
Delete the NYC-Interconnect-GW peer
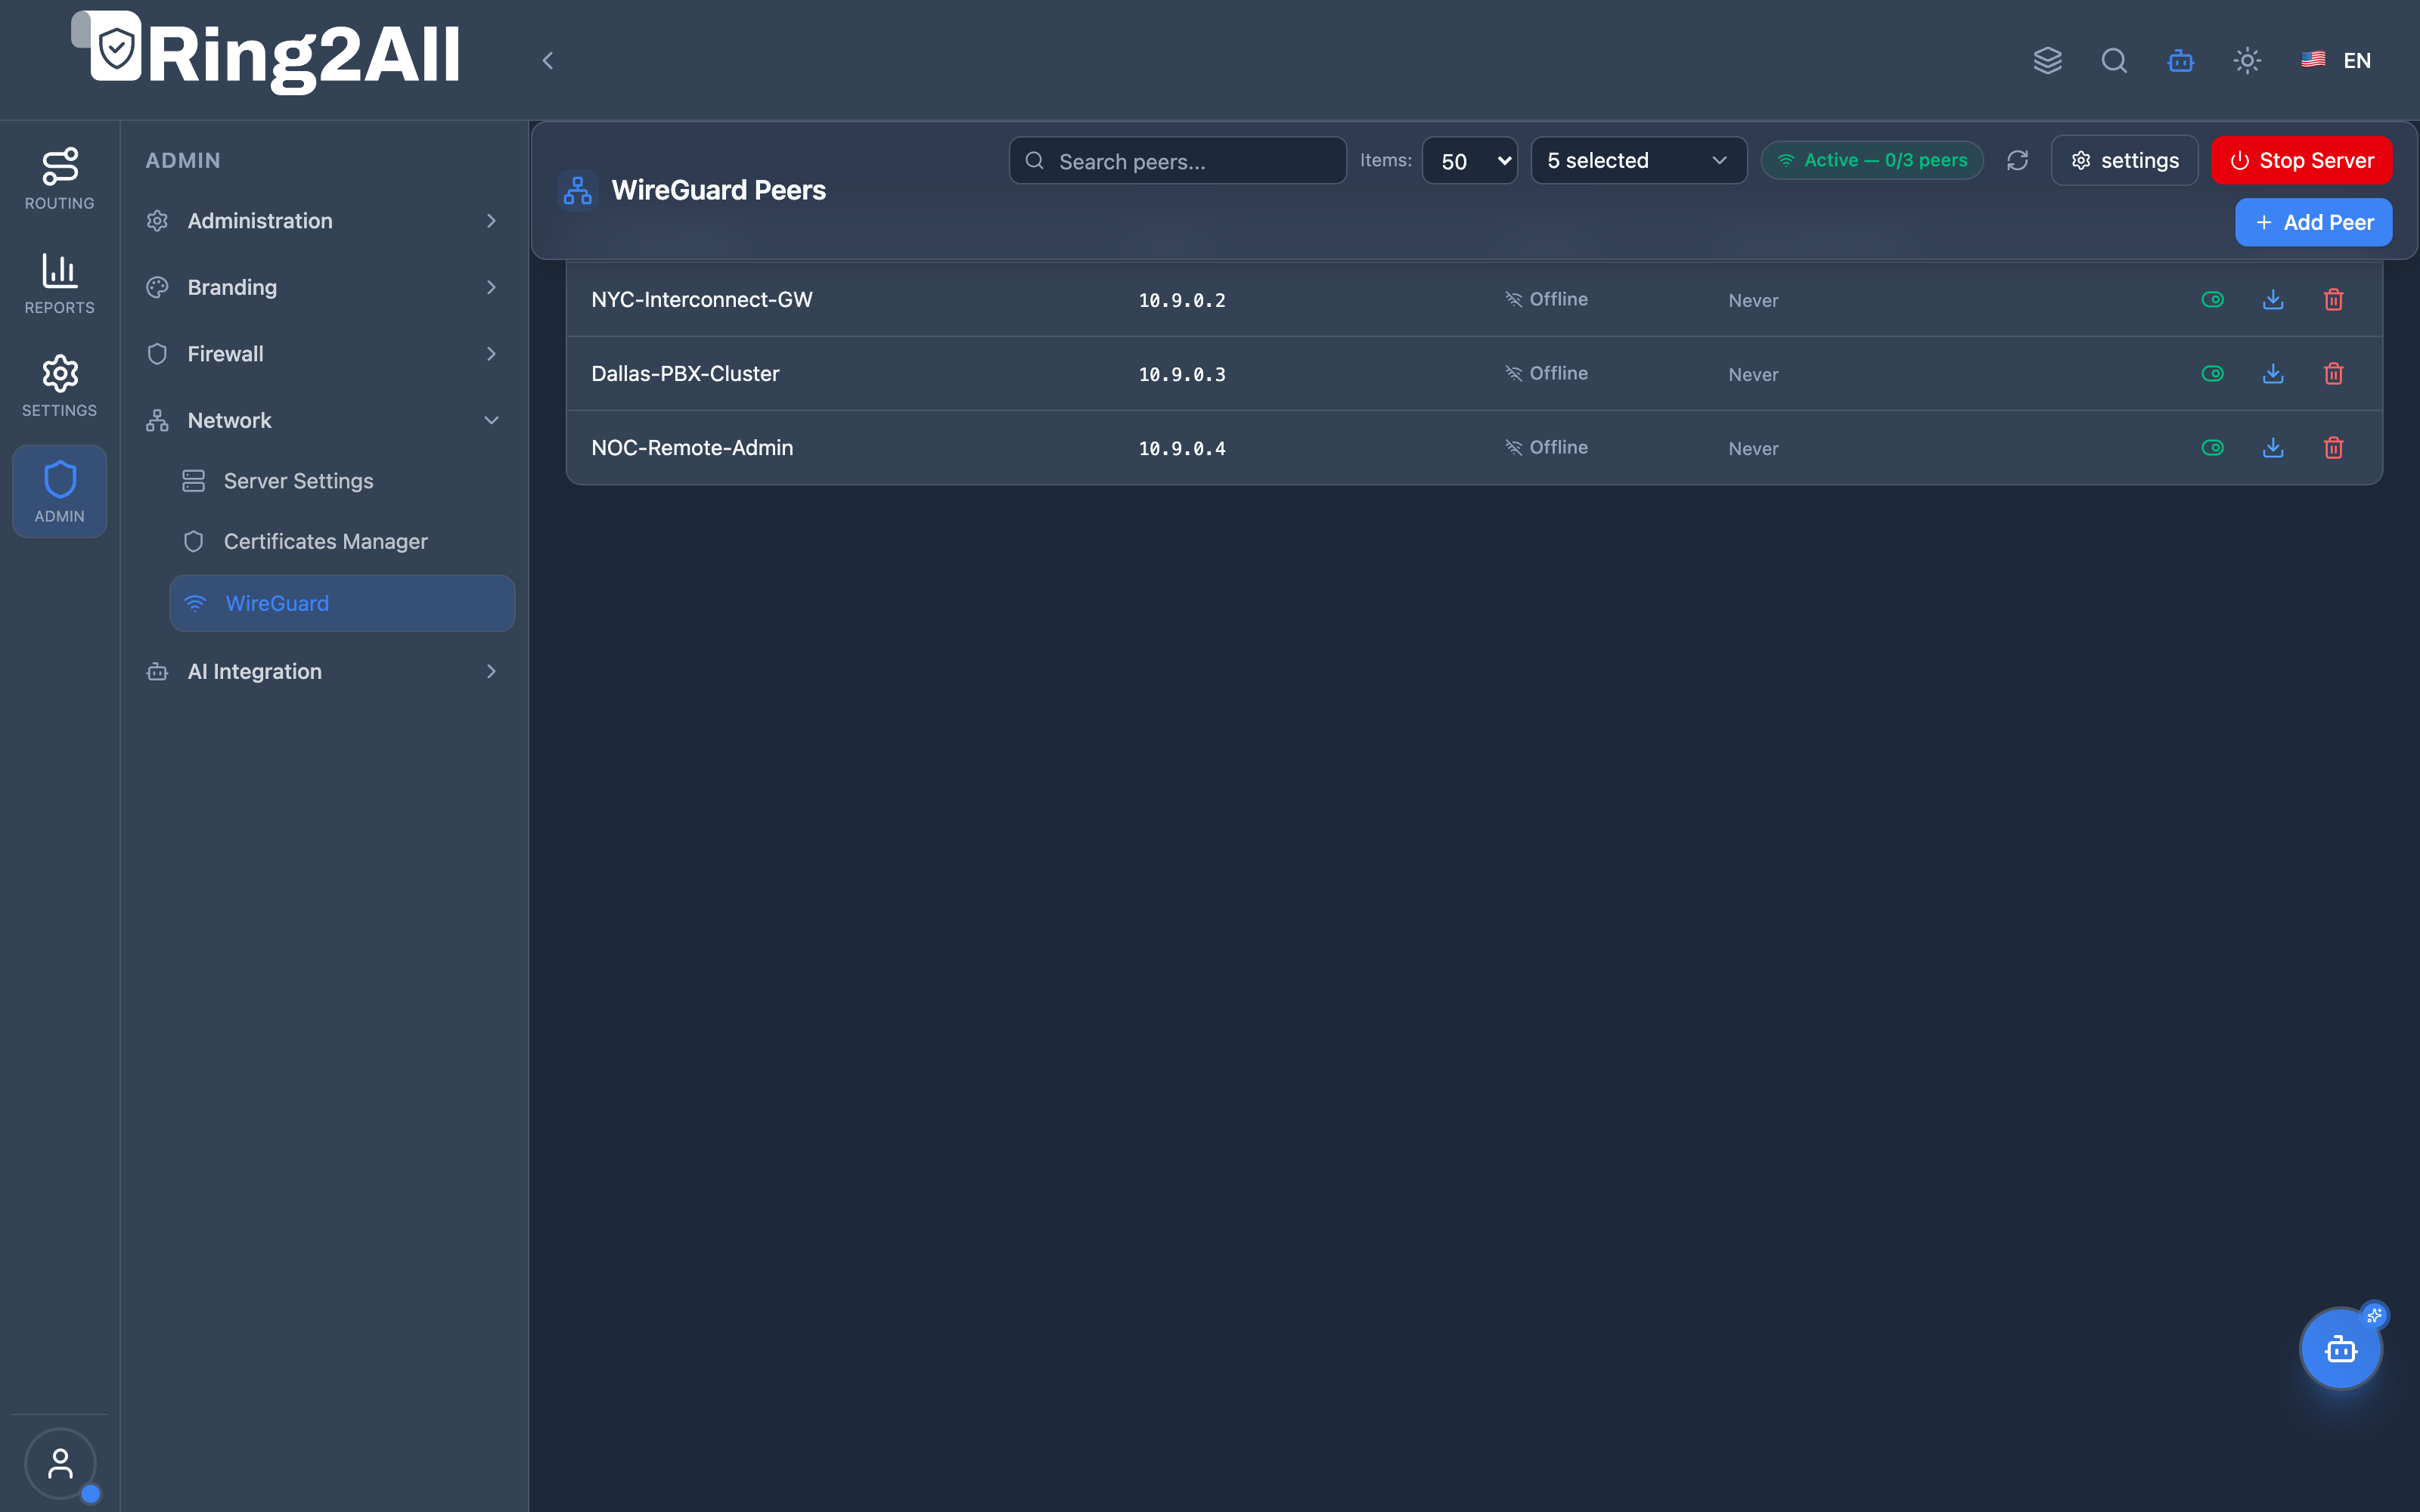point(2333,300)
